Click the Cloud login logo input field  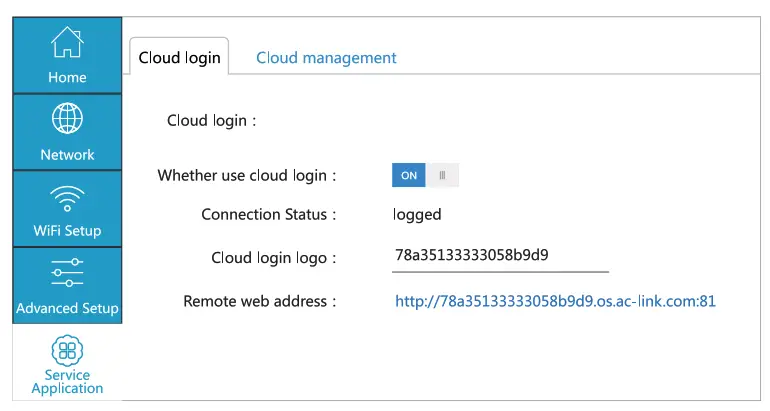click(x=500, y=256)
